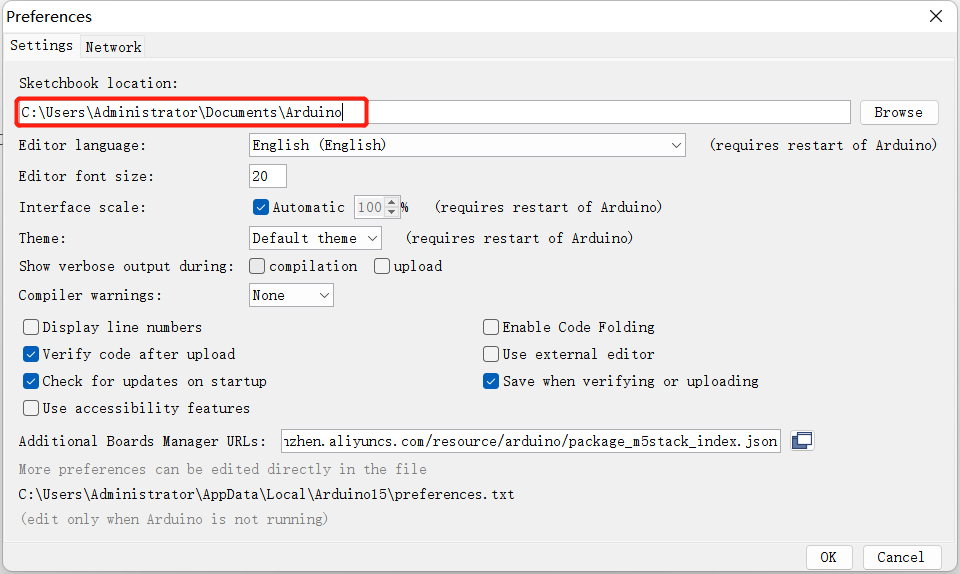This screenshot has height=574, width=960.
Task: Expand the Compiler warnings dropdown
Action: 291,295
